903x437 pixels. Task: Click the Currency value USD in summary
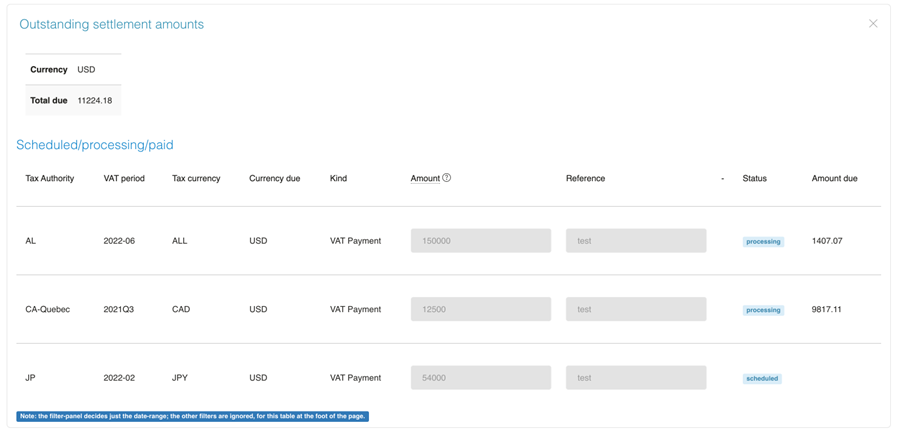click(x=86, y=69)
